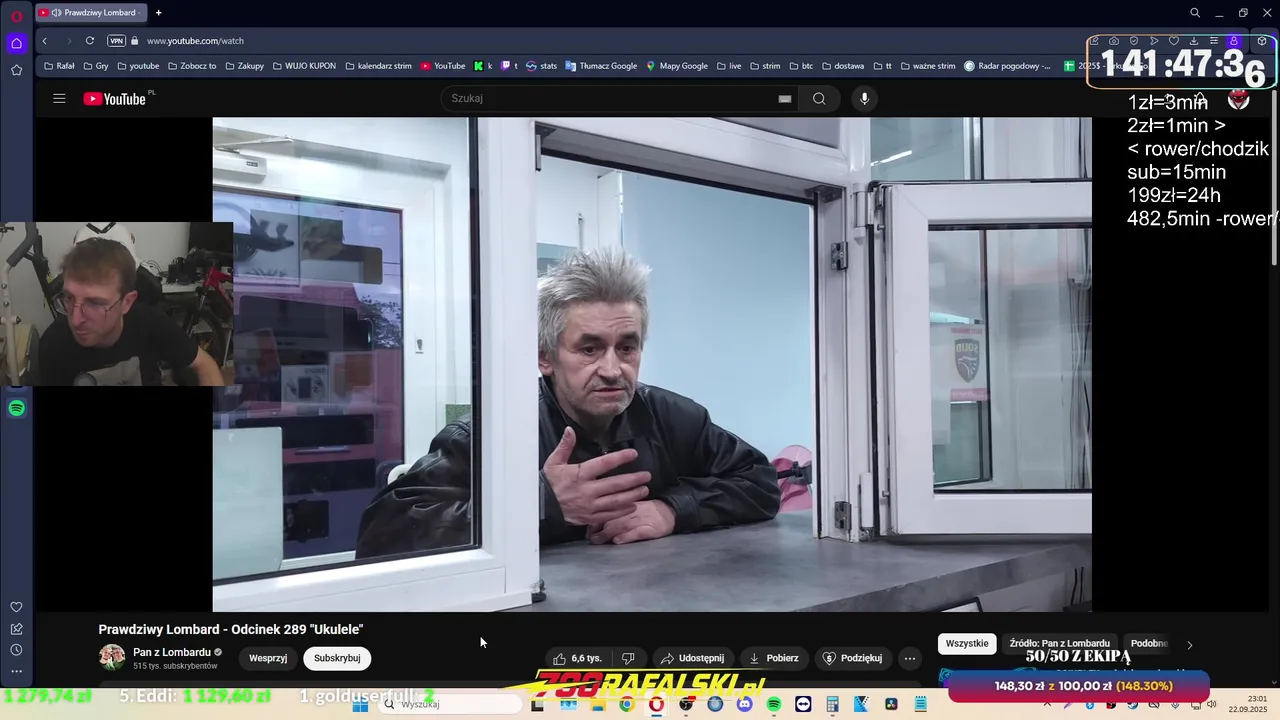Go to the YouTube home logo
1280x720 pixels.
click(116, 98)
